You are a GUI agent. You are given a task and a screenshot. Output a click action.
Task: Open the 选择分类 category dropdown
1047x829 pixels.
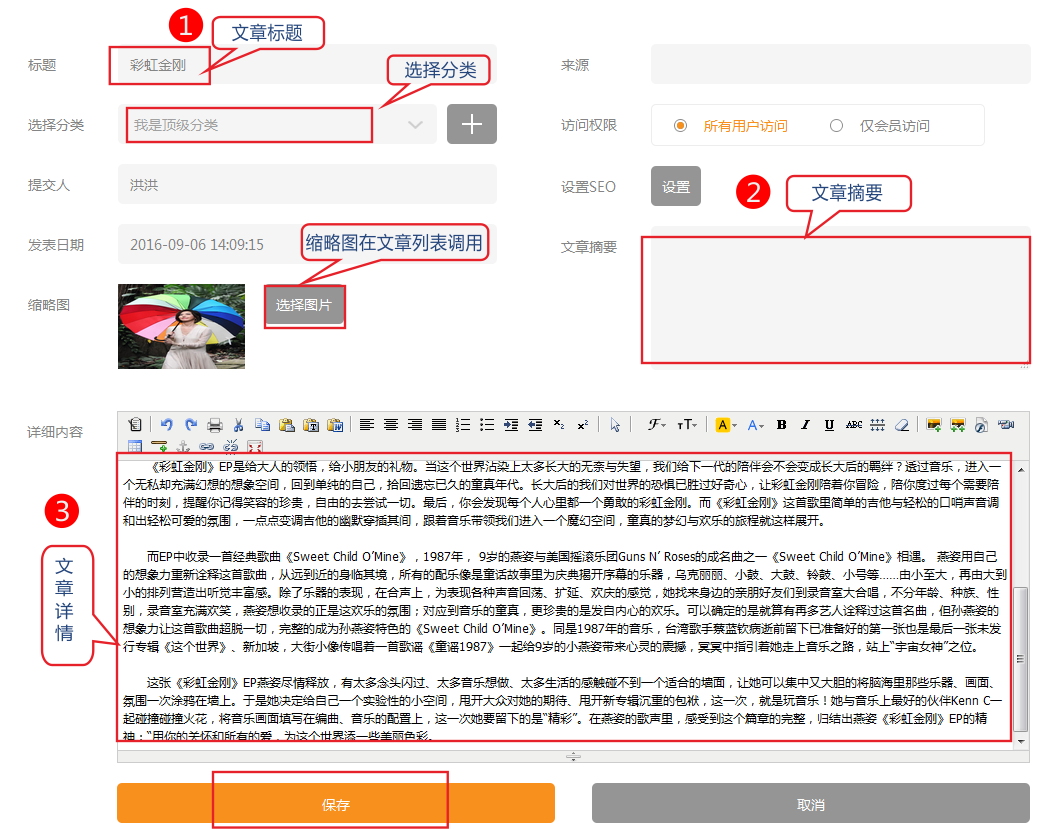(x=276, y=125)
